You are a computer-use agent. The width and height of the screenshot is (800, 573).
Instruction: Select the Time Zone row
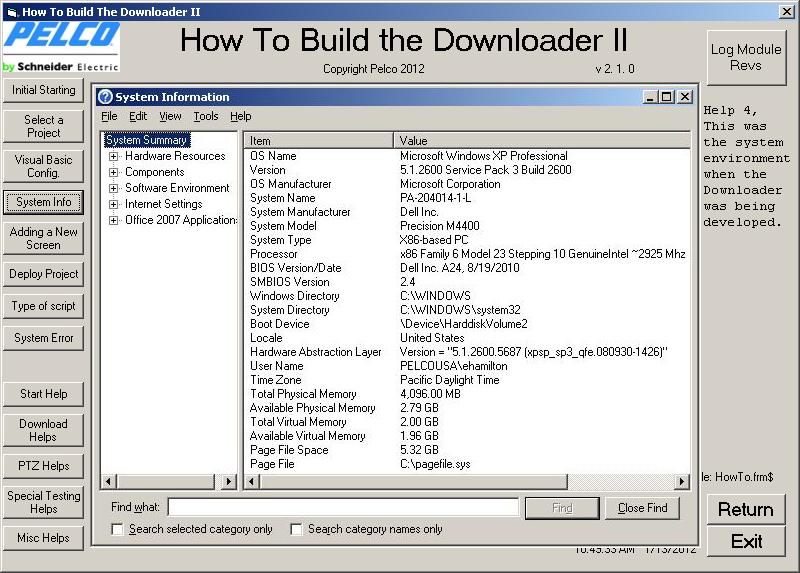pos(467,380)
